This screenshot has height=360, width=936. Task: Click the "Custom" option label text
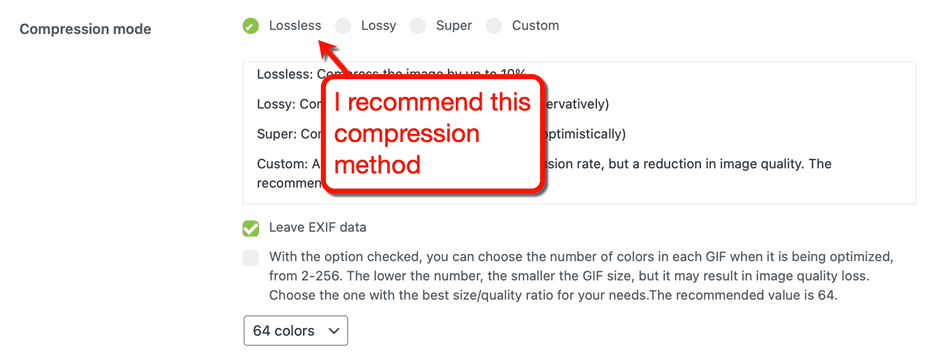pos(535,26)
